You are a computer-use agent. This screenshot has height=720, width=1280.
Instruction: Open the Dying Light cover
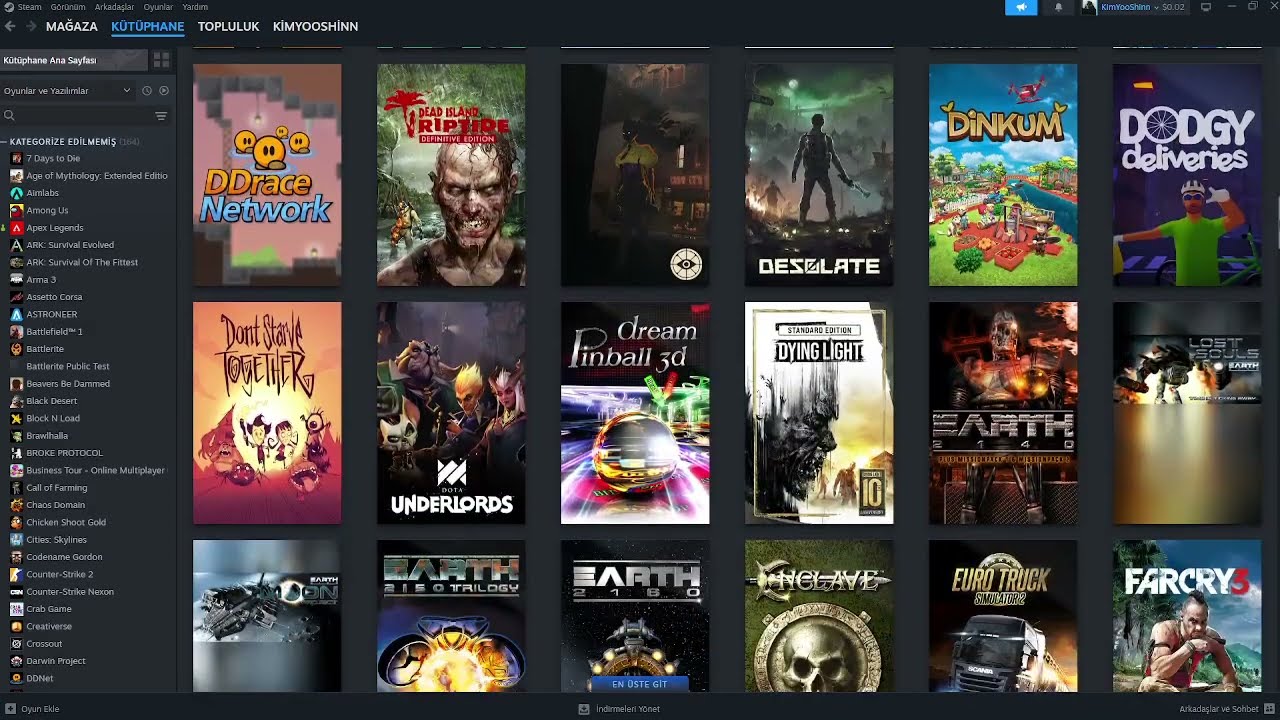[x=819, y=413]
